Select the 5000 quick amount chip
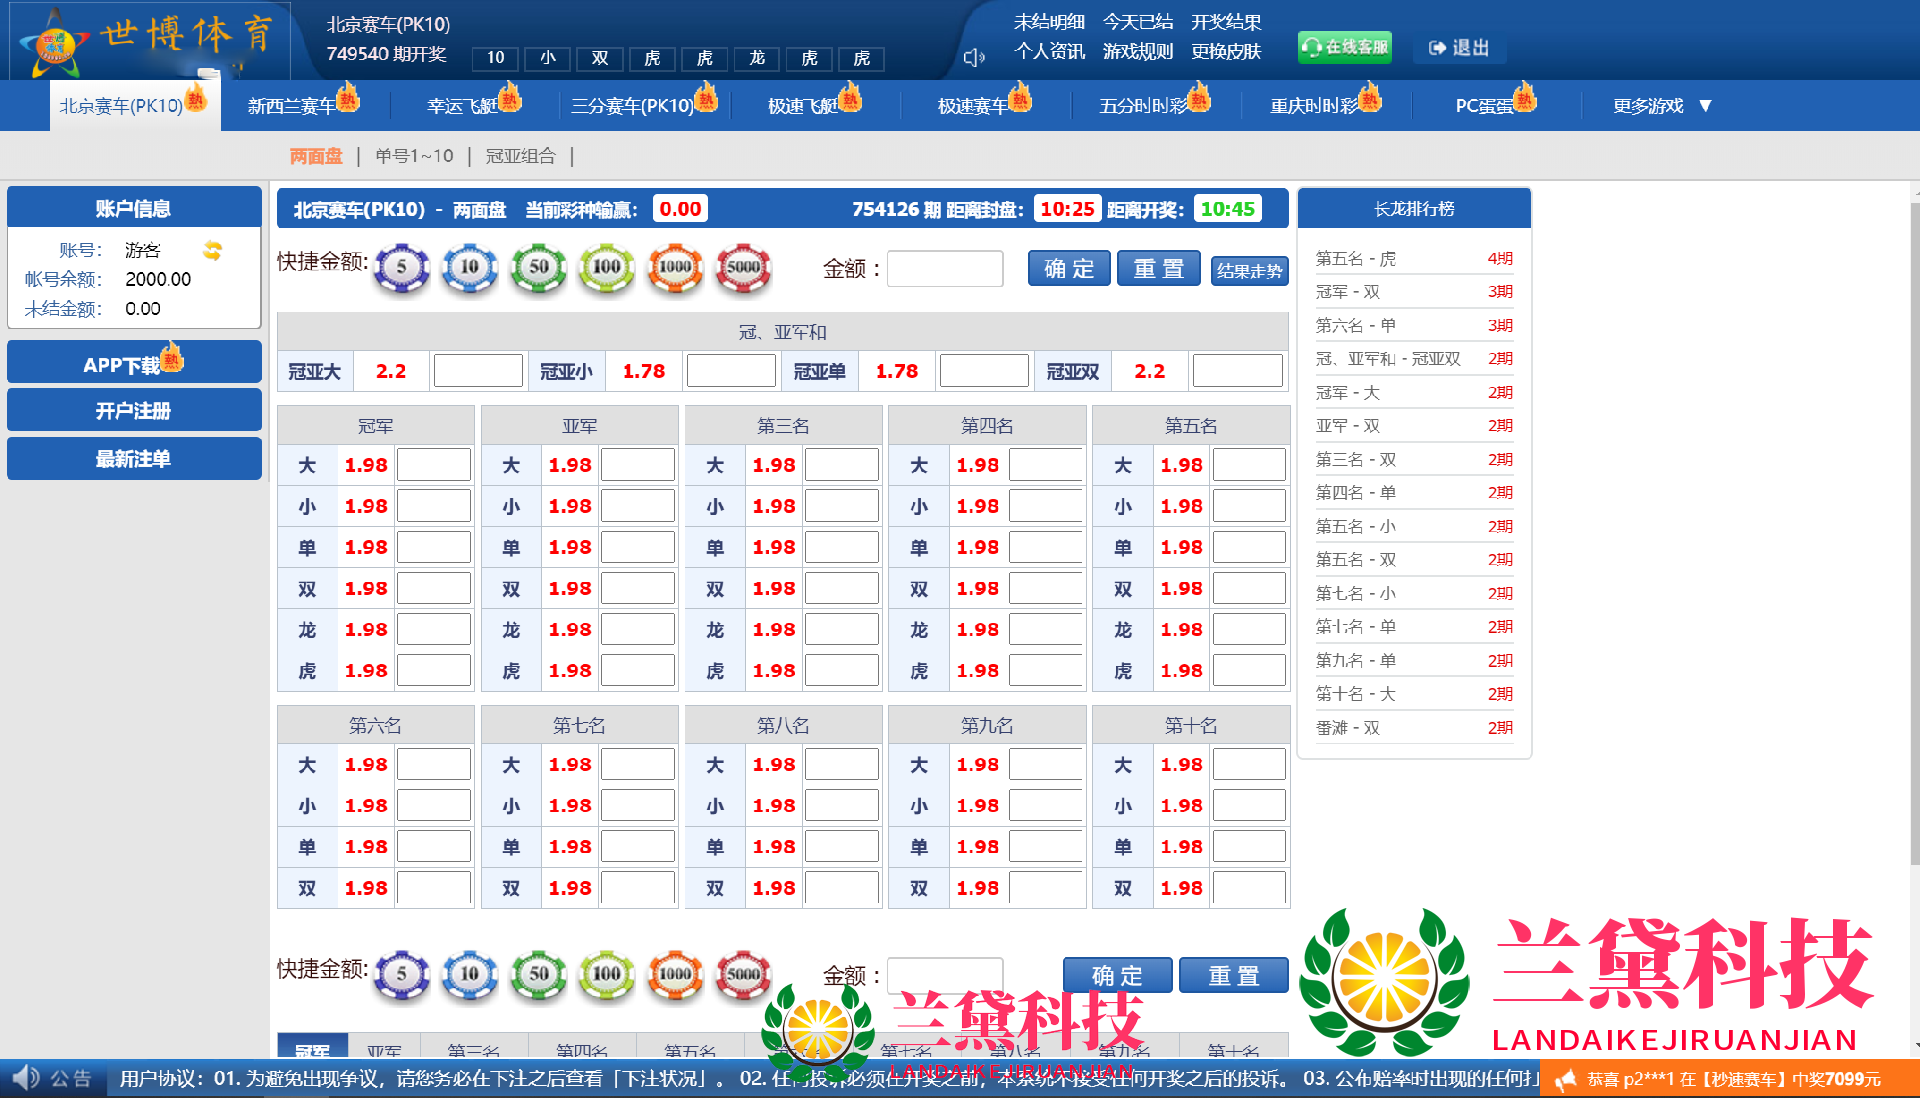Viewport: 1920px width, 1098px height. tap(743, 268)
